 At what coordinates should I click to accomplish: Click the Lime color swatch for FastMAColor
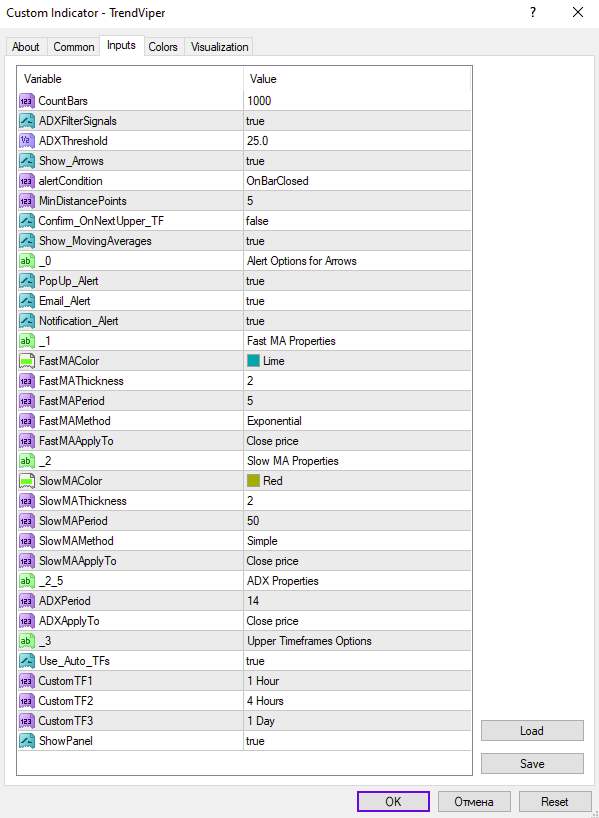253,361
